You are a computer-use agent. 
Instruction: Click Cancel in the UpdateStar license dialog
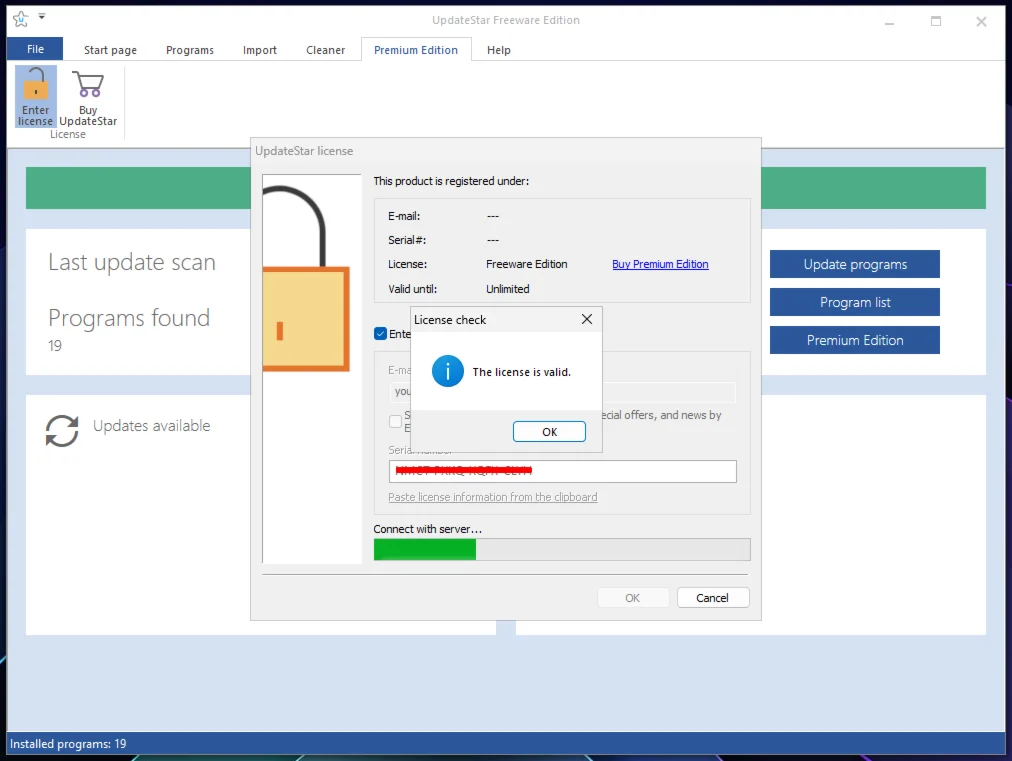point(712,598)
